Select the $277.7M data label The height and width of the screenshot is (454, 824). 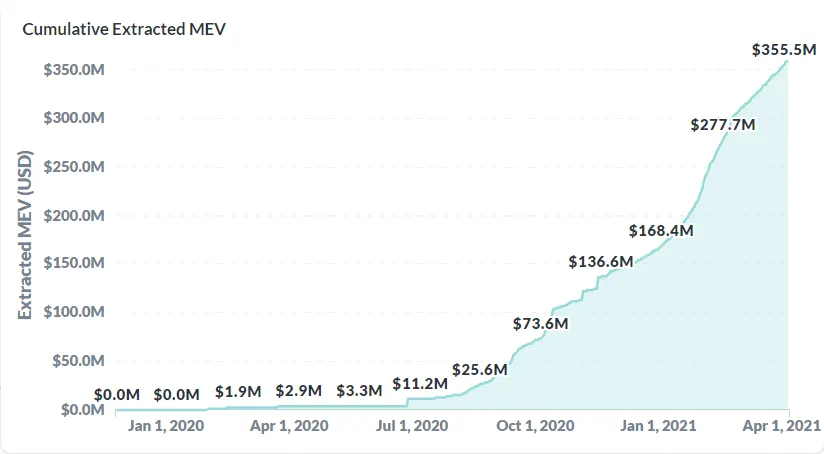pos(723,125)
